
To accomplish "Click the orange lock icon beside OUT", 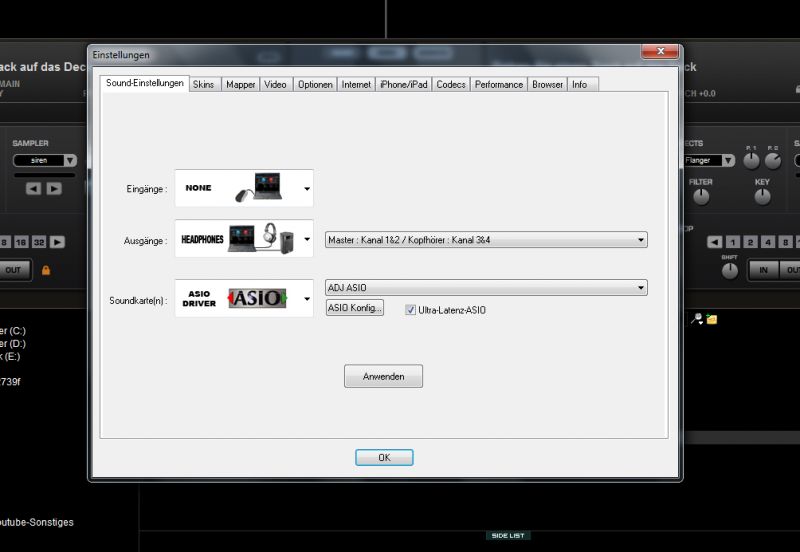I will [x=45, y=270].
